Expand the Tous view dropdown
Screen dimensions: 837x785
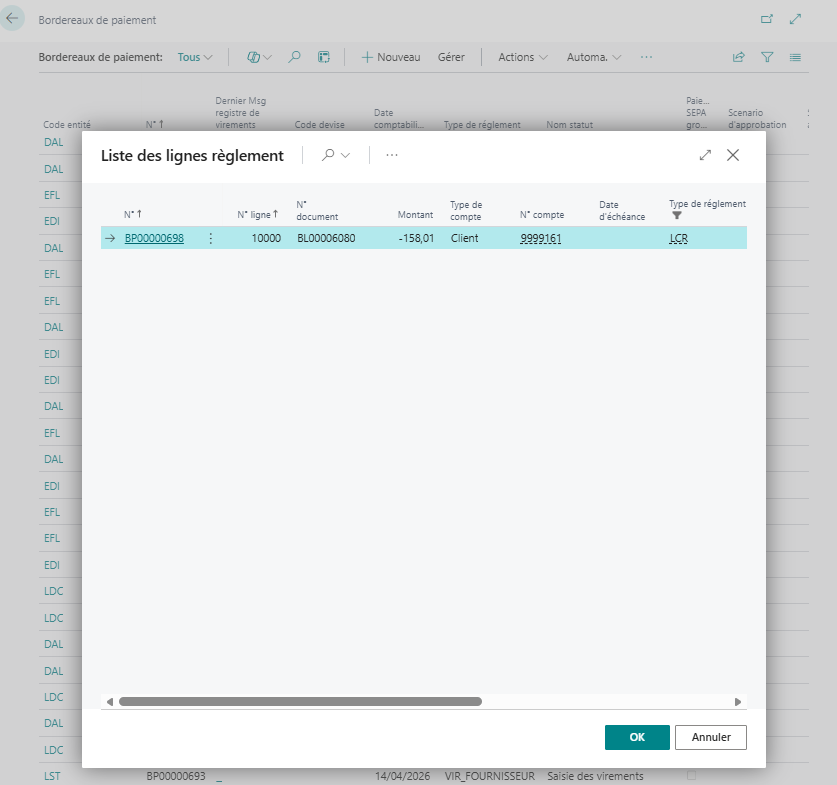195,58
